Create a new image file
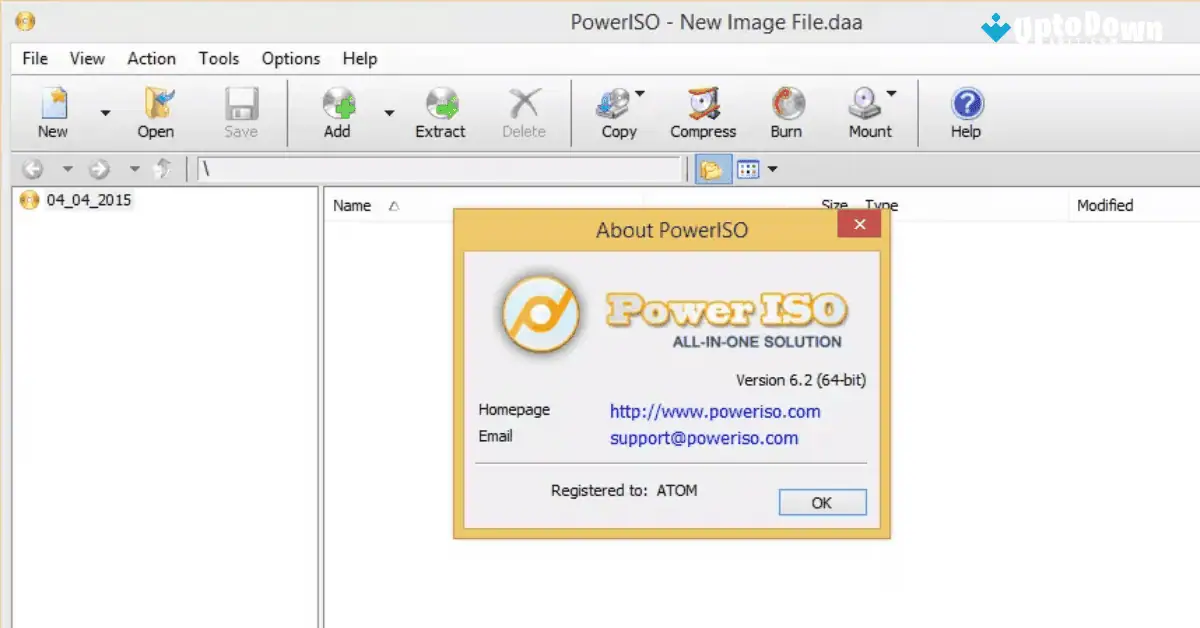Image resolution: width=1200 pixels, height=628 pixels. click(52, 110)
